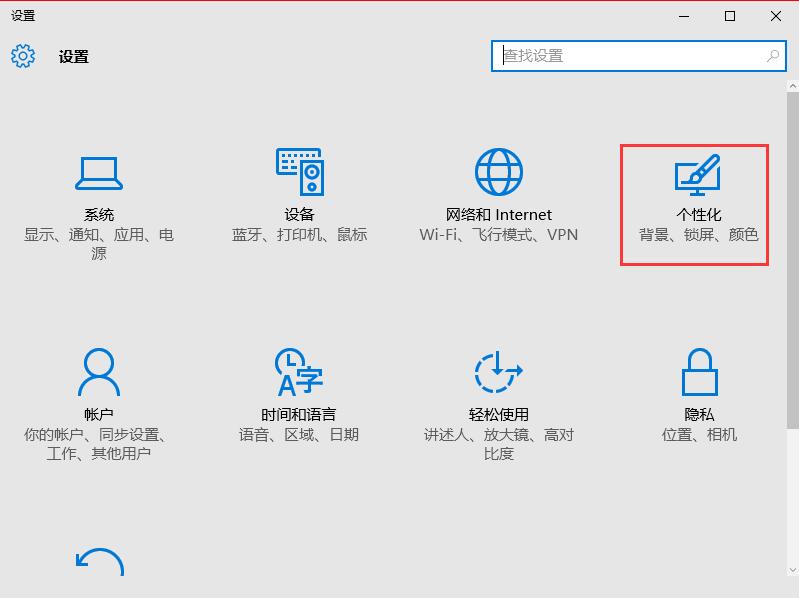Click the 背景、锁屏、颜色 description
This screenshot has width=799, height=598.
point(699,234)
